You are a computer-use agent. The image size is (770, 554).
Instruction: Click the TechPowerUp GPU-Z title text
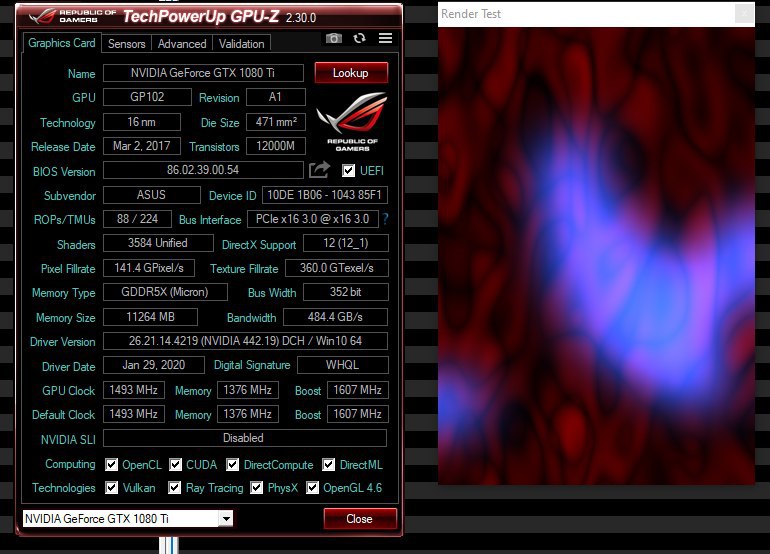(201, 16)
